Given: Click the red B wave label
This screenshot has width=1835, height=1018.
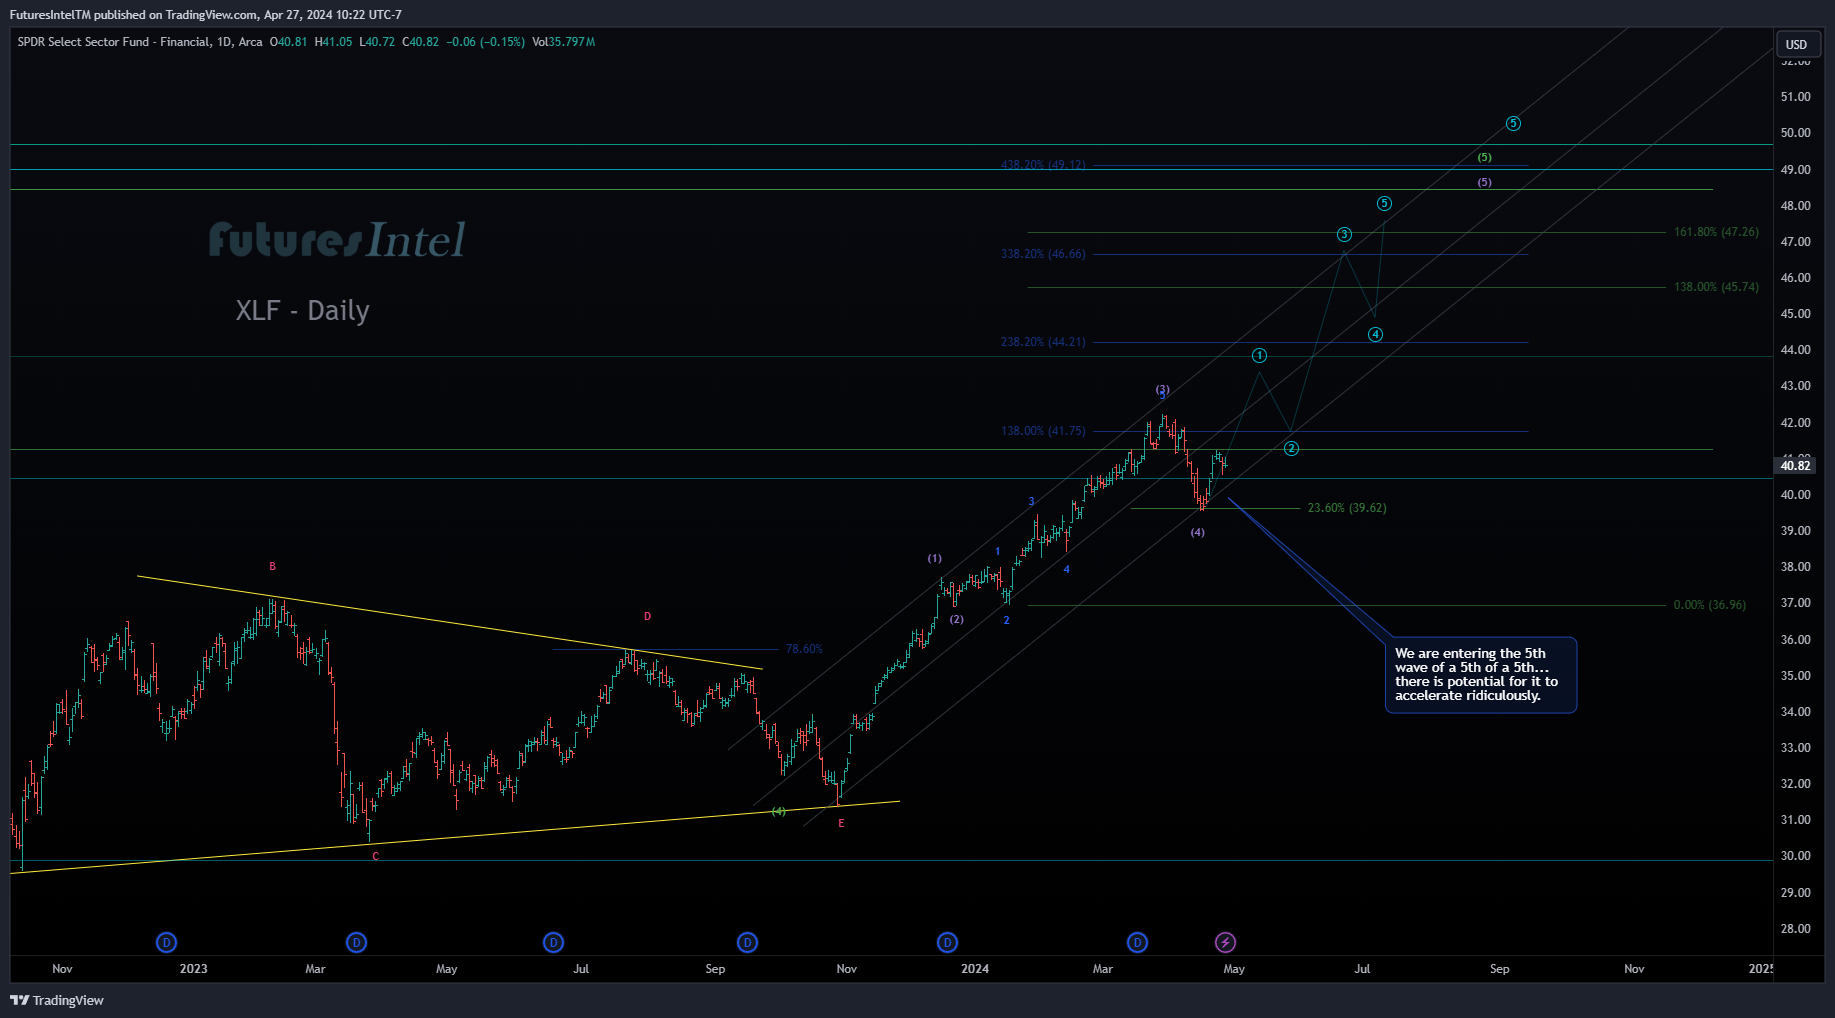Looking at the screenshot, I should (x=272, y=566).
